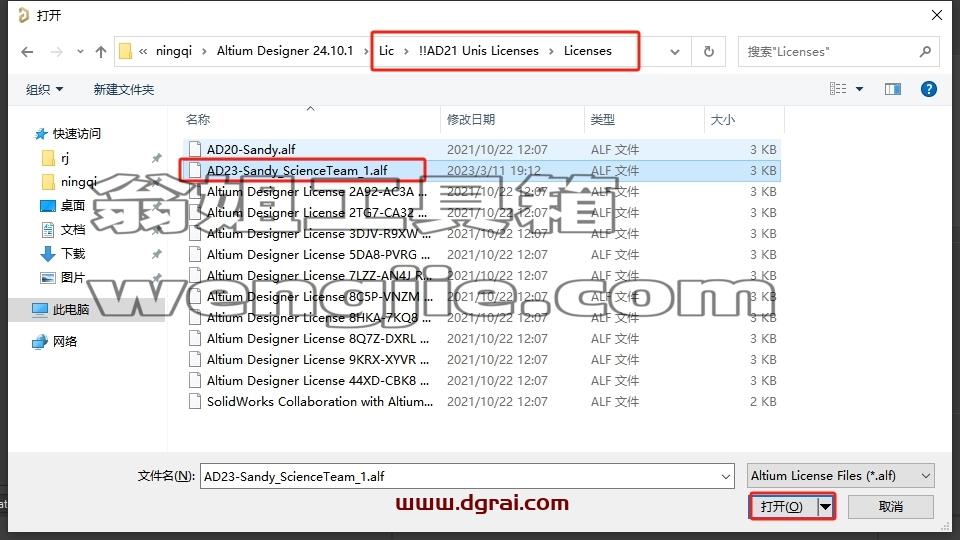The height and width of the screenshot is (540, 960).
Task: Select Altium Designer License 8C5P-VNZM file
Action: point(481,297)
